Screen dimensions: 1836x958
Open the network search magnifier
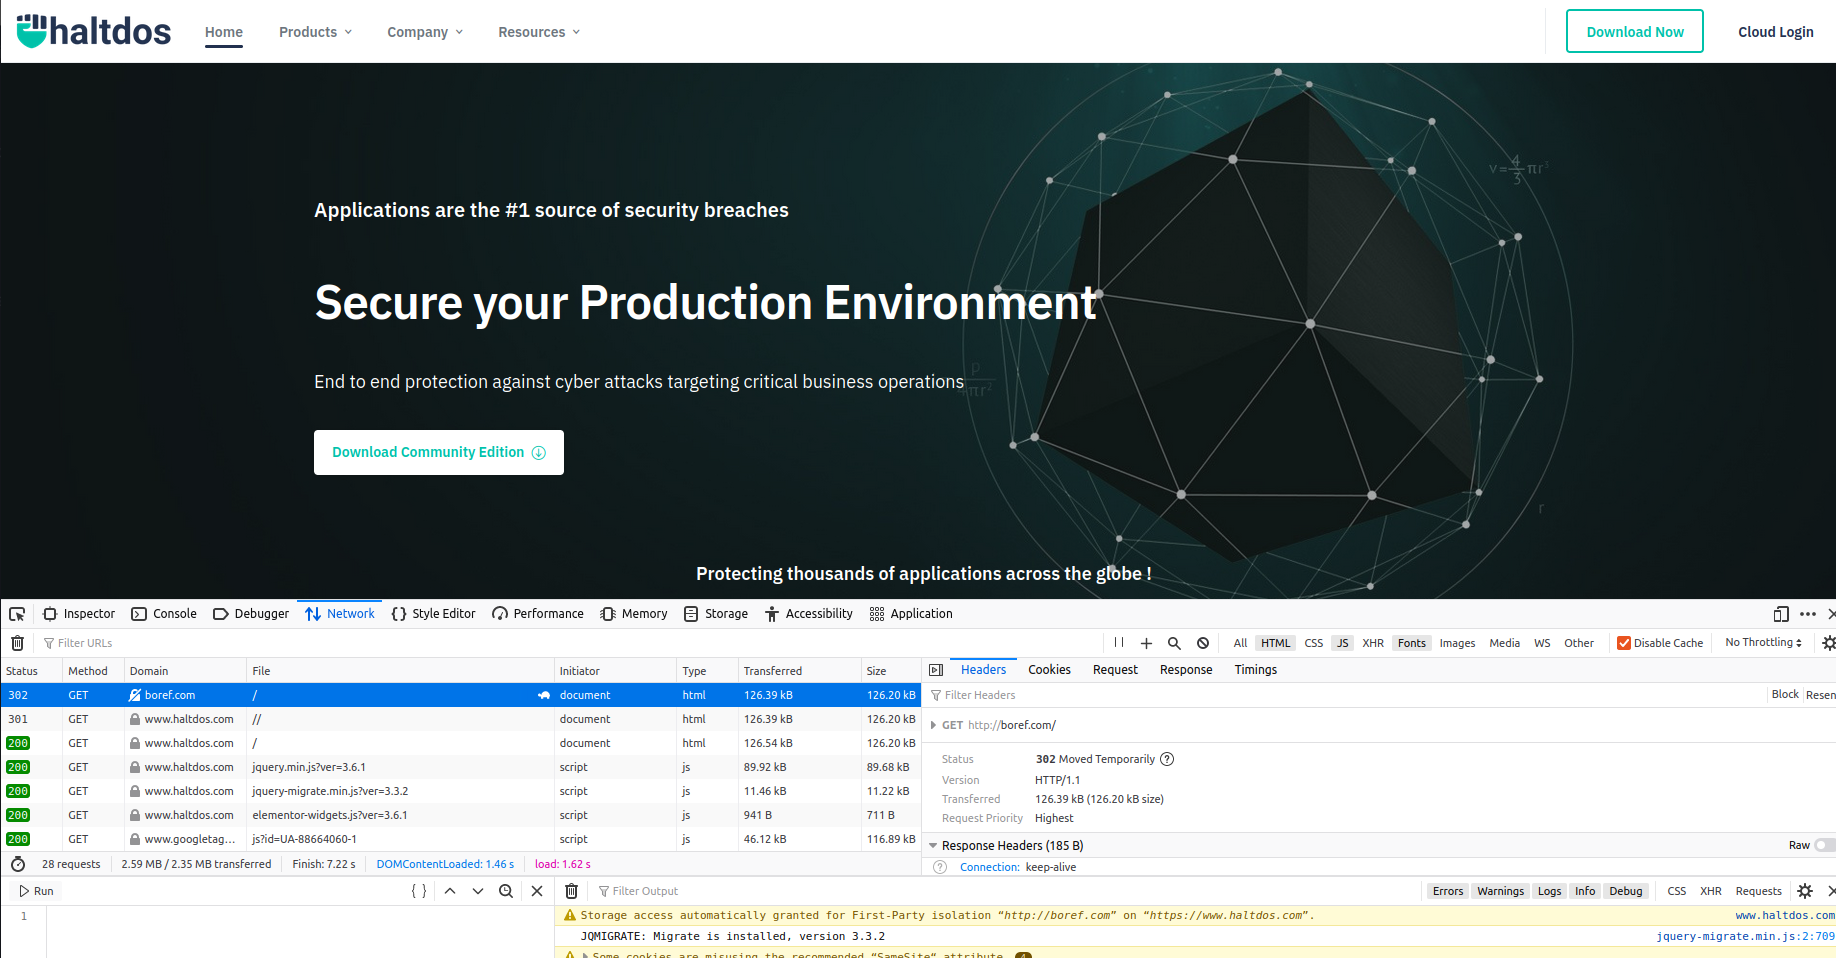tap(1174, 643)
